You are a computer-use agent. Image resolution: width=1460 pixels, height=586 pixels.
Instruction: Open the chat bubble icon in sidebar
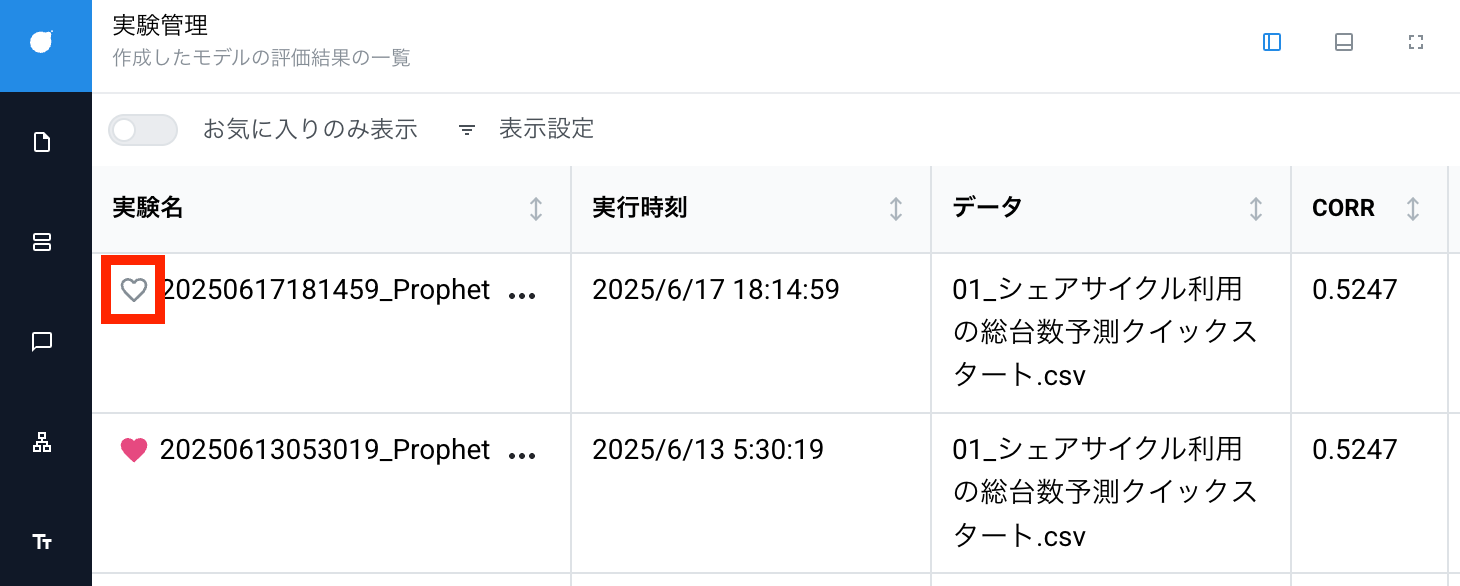click(42, 342)
